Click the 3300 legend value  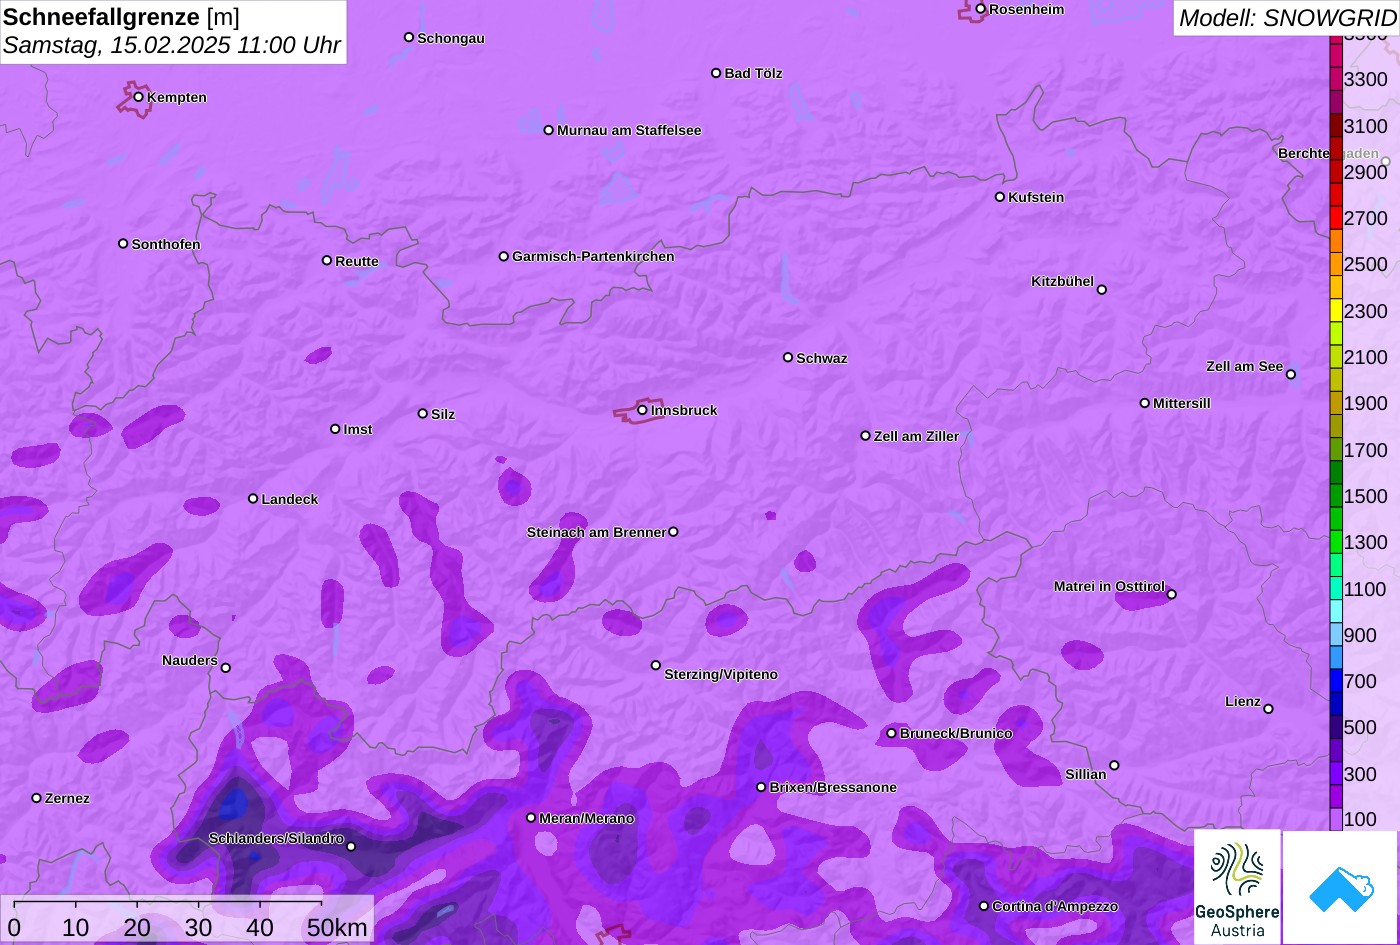1366,79
